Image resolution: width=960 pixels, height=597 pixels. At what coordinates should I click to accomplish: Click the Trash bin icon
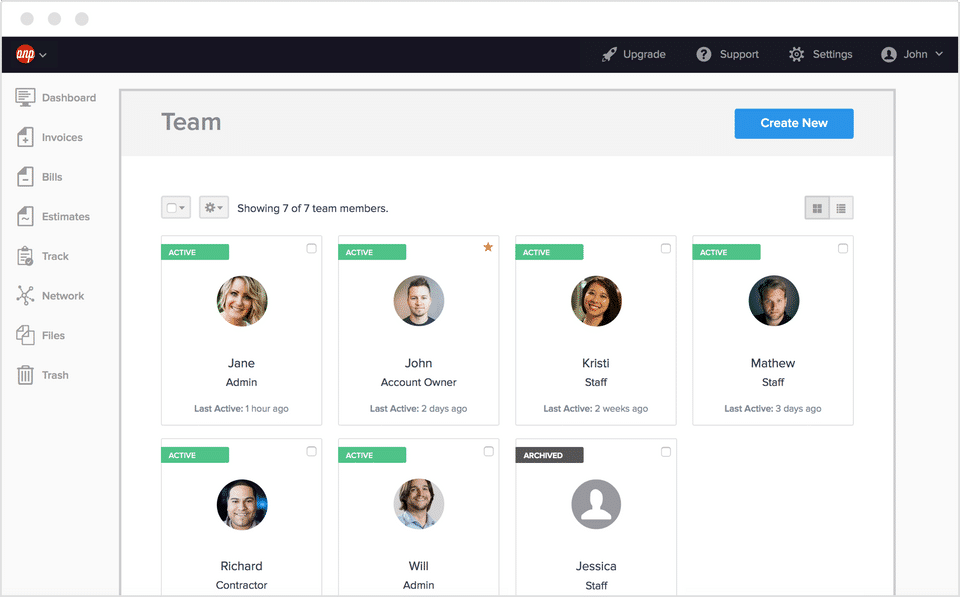coord(25,375)
